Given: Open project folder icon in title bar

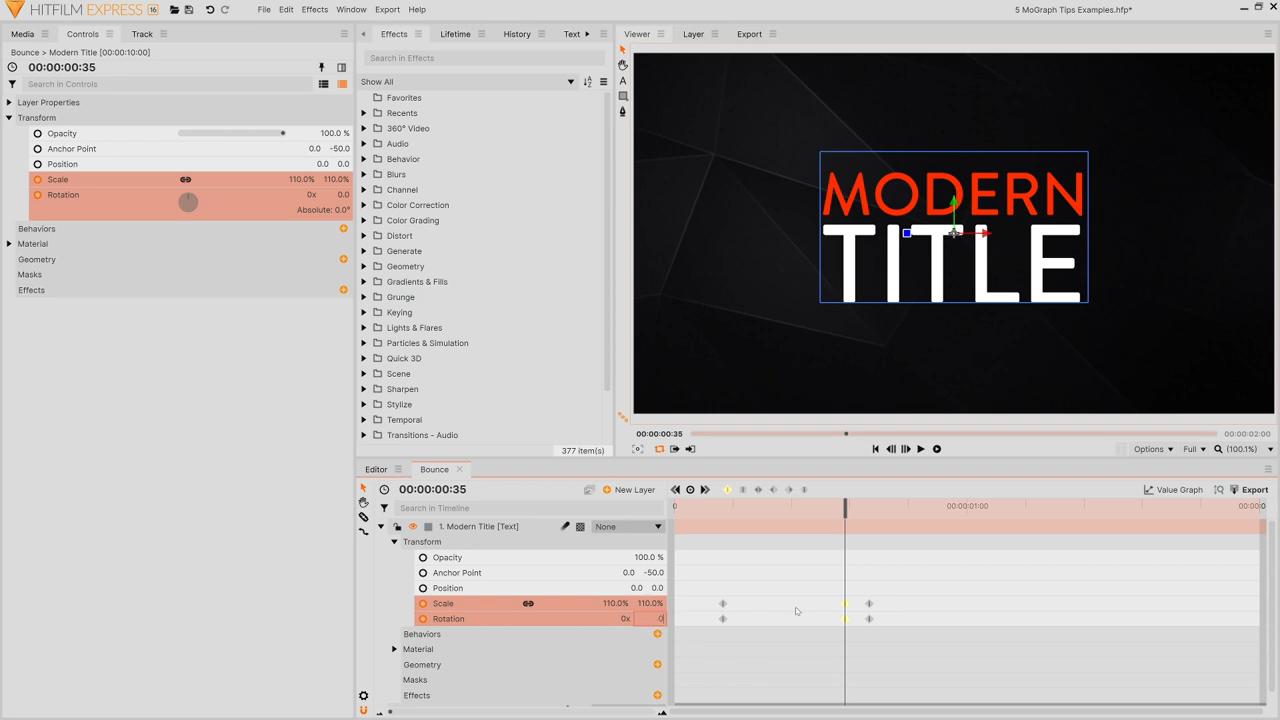Looking at the screenshot, I should 174,10.
